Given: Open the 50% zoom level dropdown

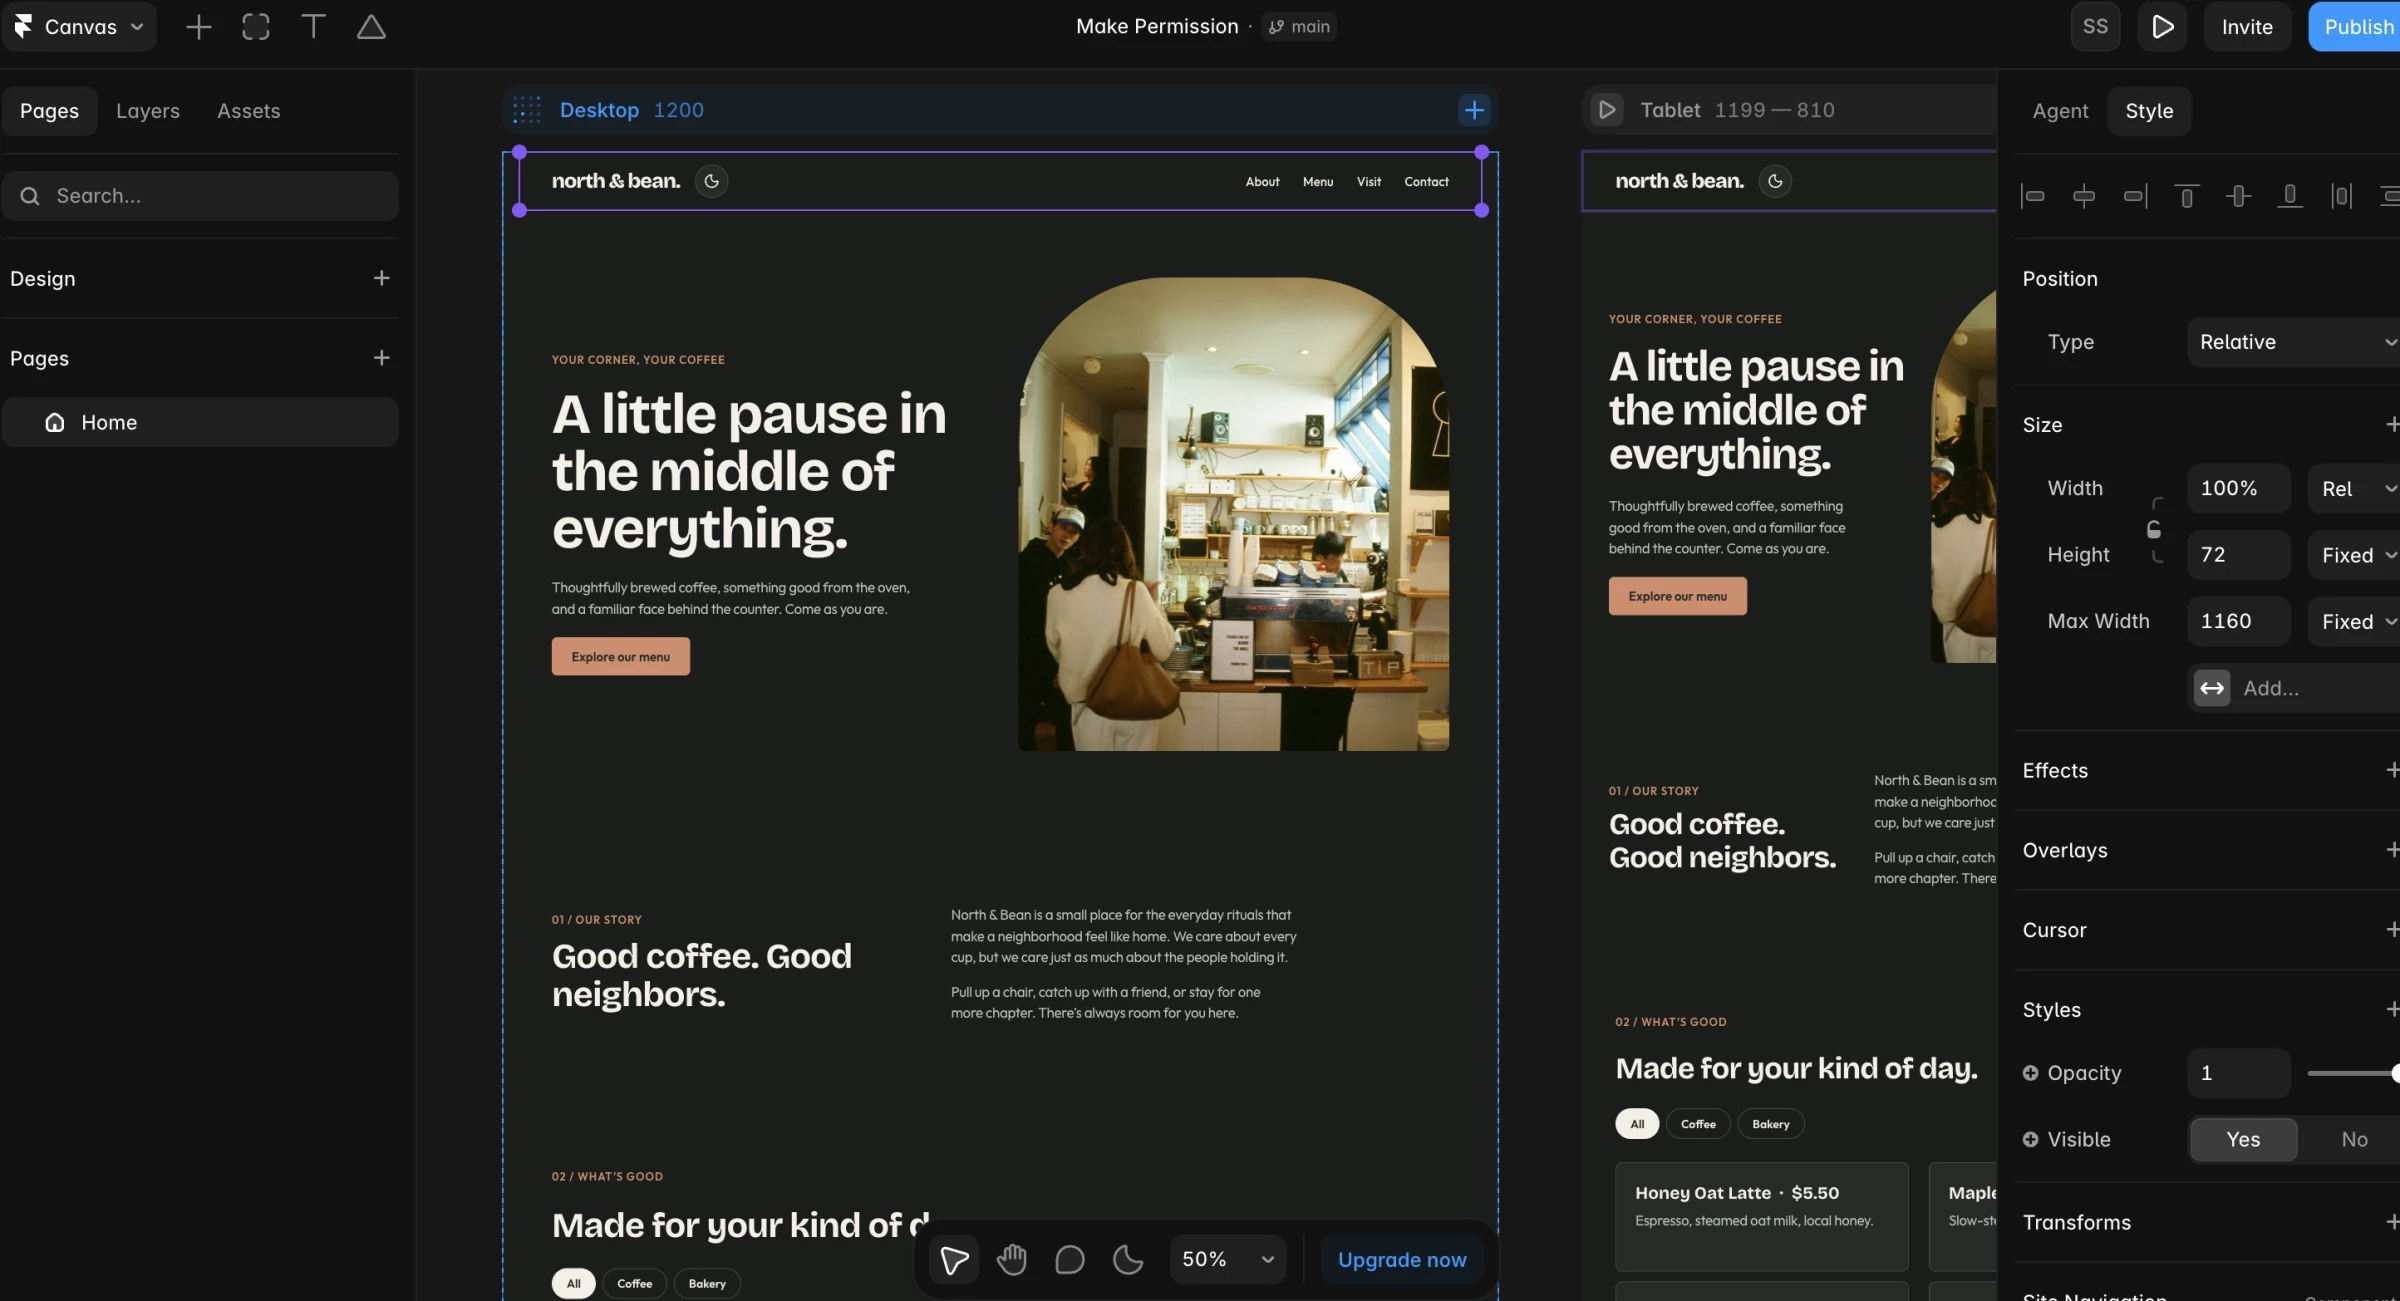Looking at the screenshot, I should point(1228,1260).
